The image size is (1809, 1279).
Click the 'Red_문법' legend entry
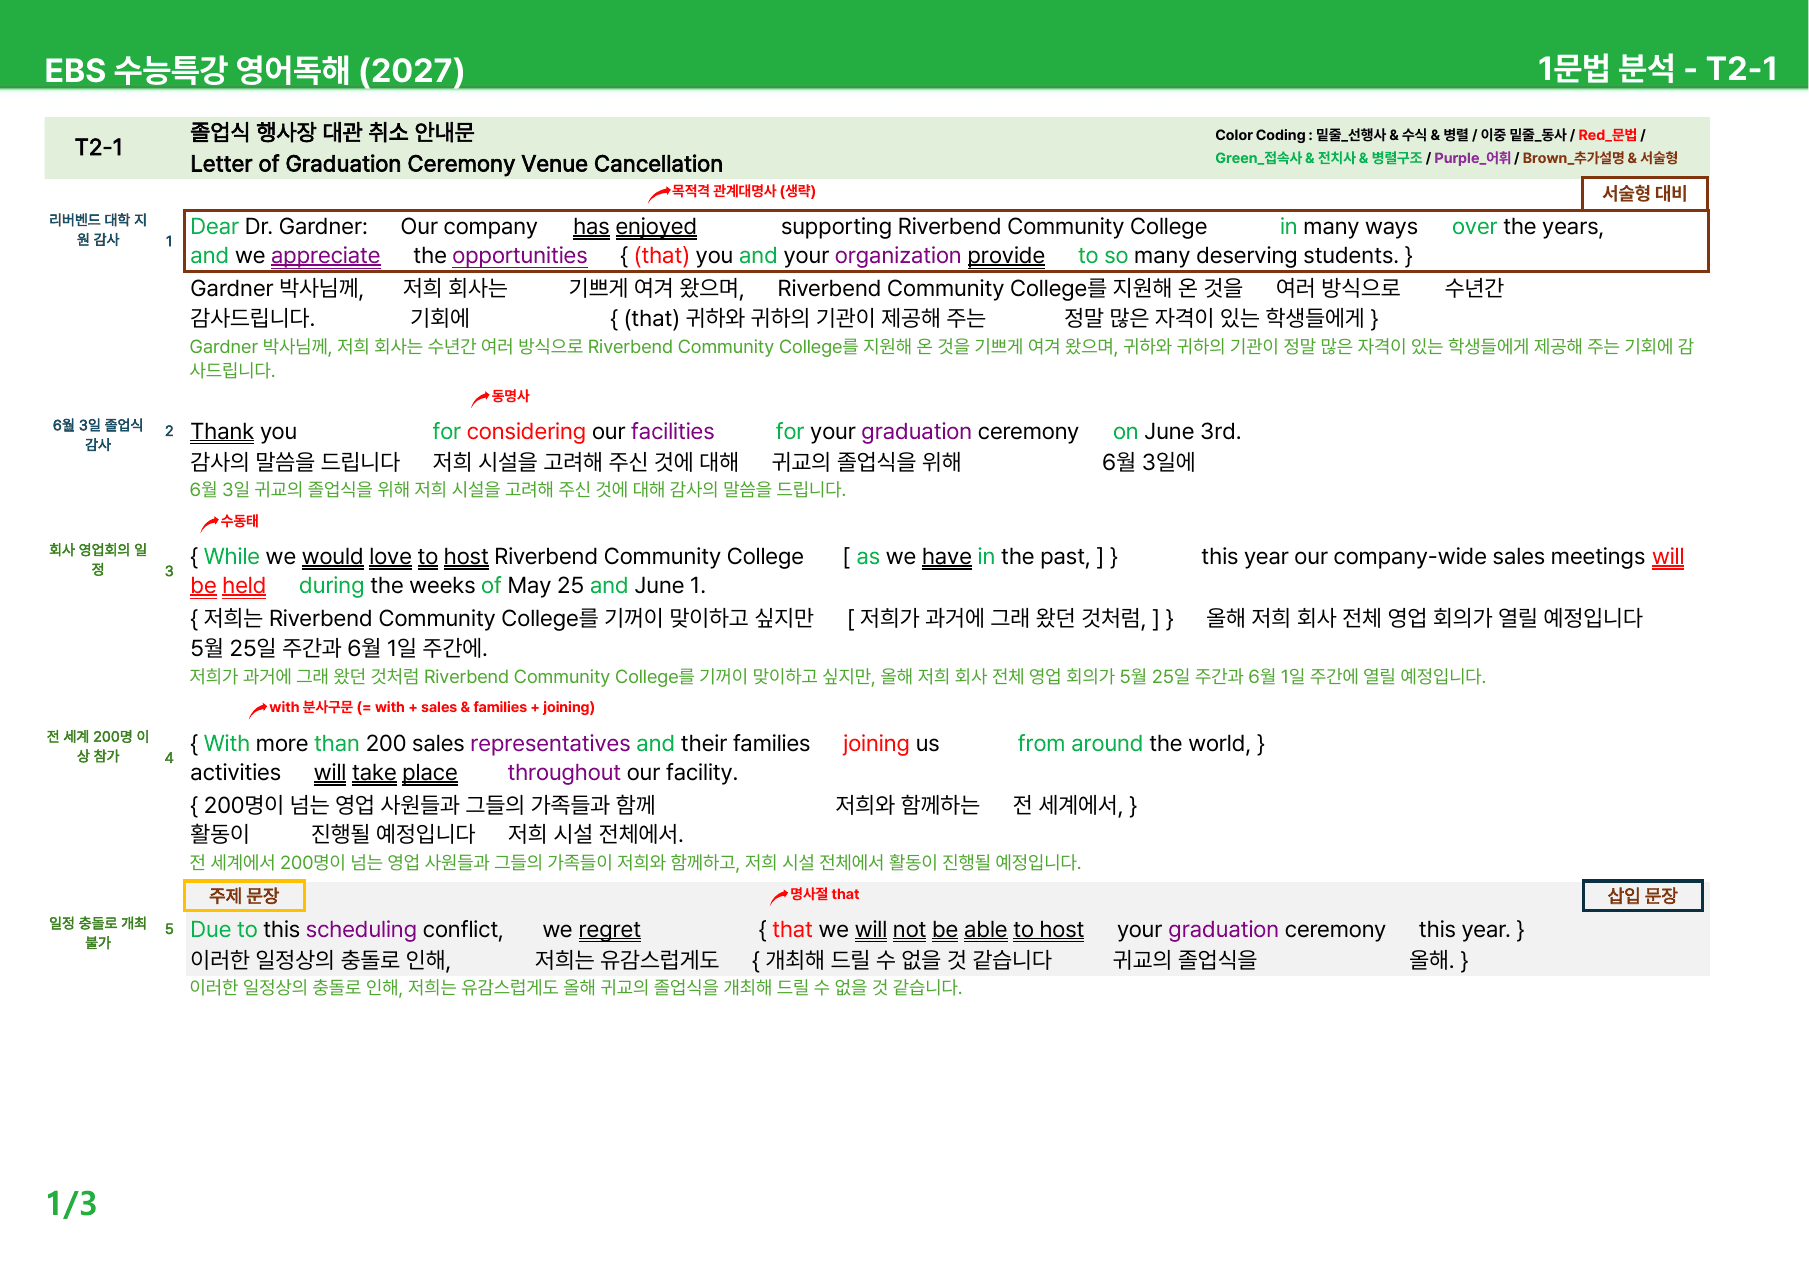[x=1607, y=135]
